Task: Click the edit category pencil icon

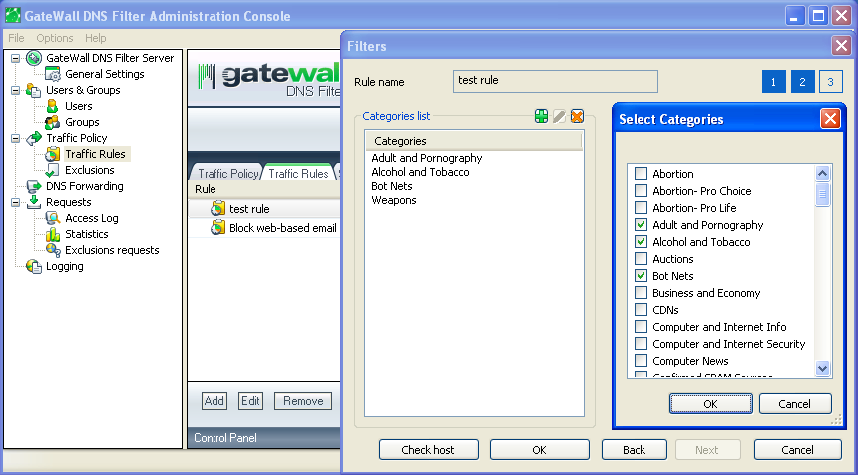Action: [559, 116]
